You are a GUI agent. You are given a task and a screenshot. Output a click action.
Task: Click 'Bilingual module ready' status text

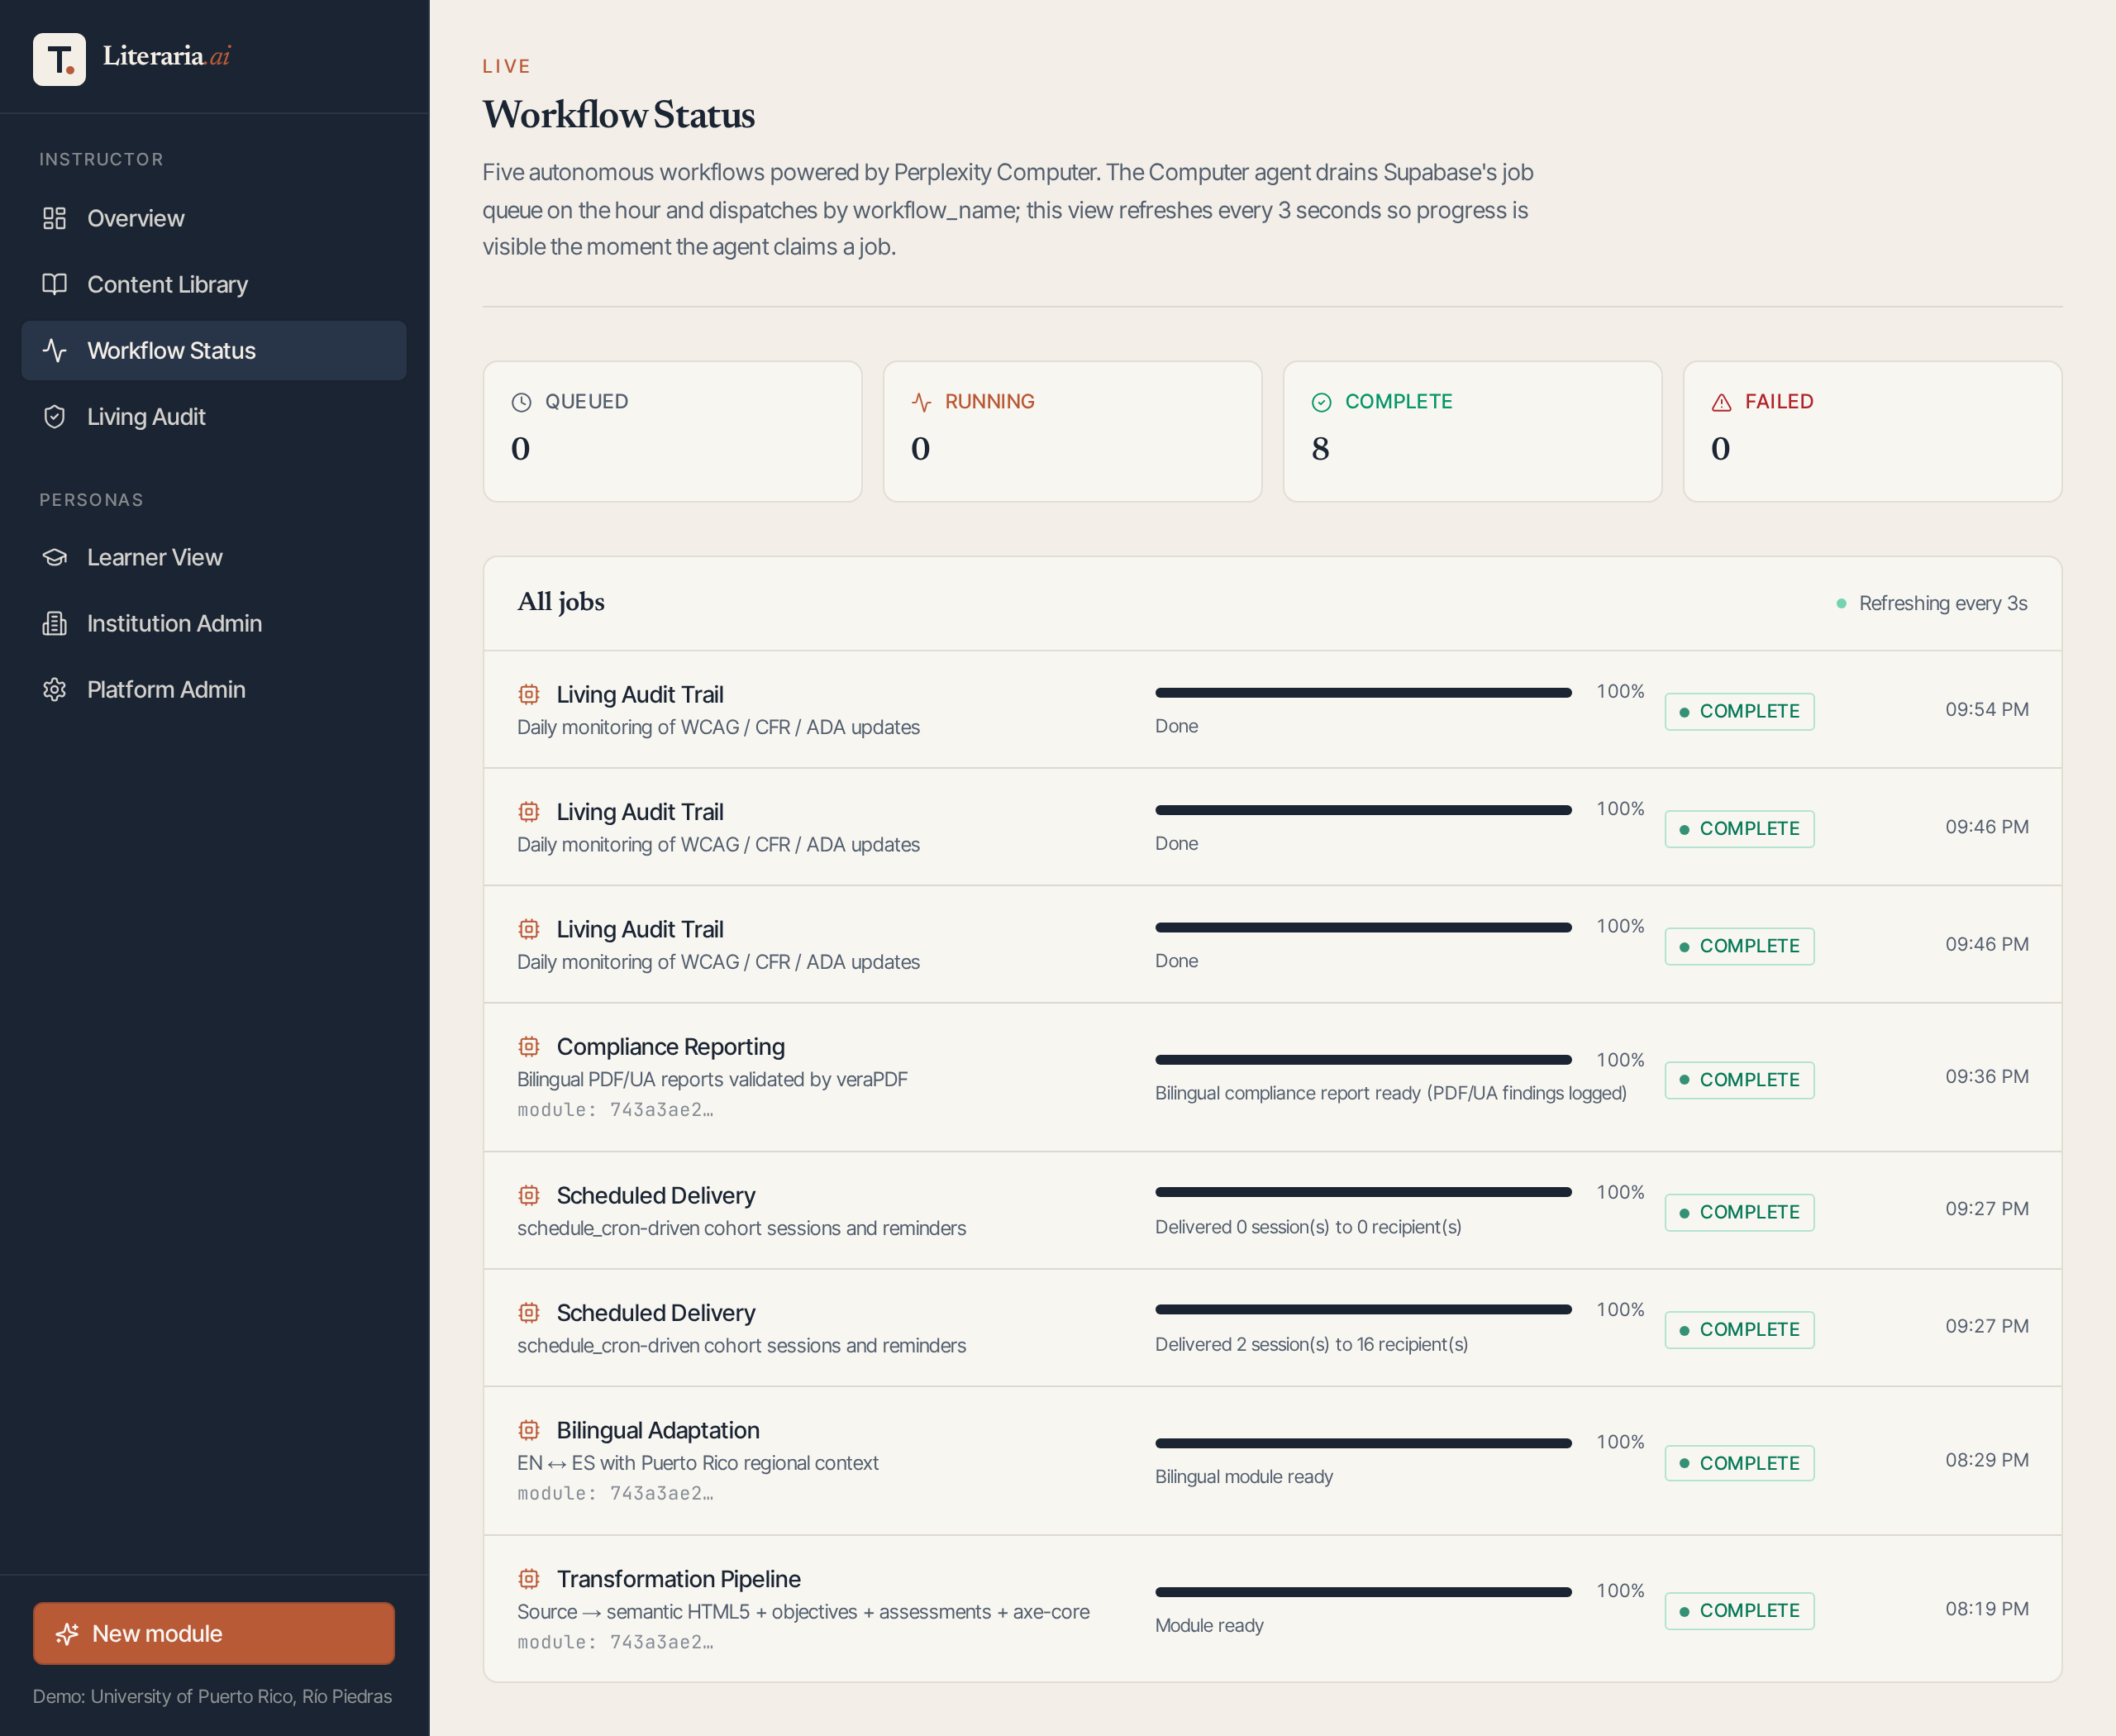[1244, 1476]
